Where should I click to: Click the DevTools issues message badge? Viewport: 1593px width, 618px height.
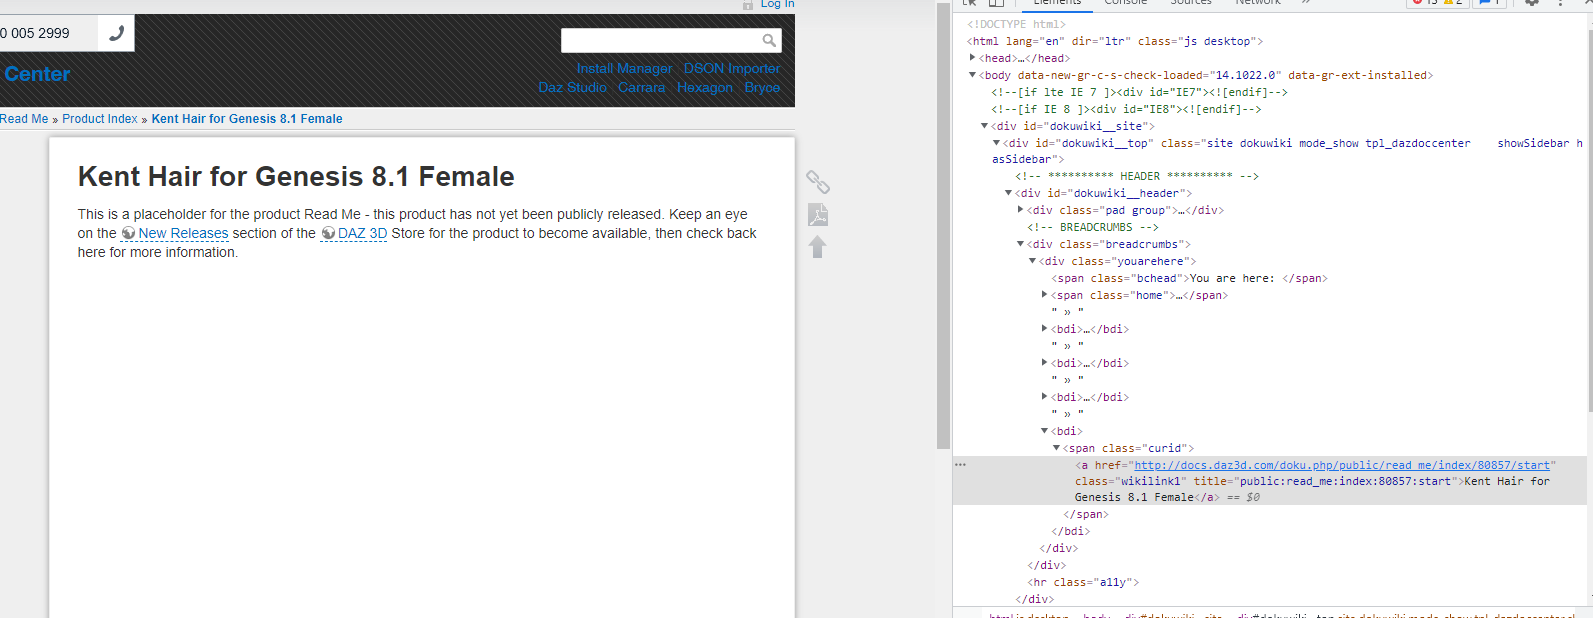point(1490,3)
